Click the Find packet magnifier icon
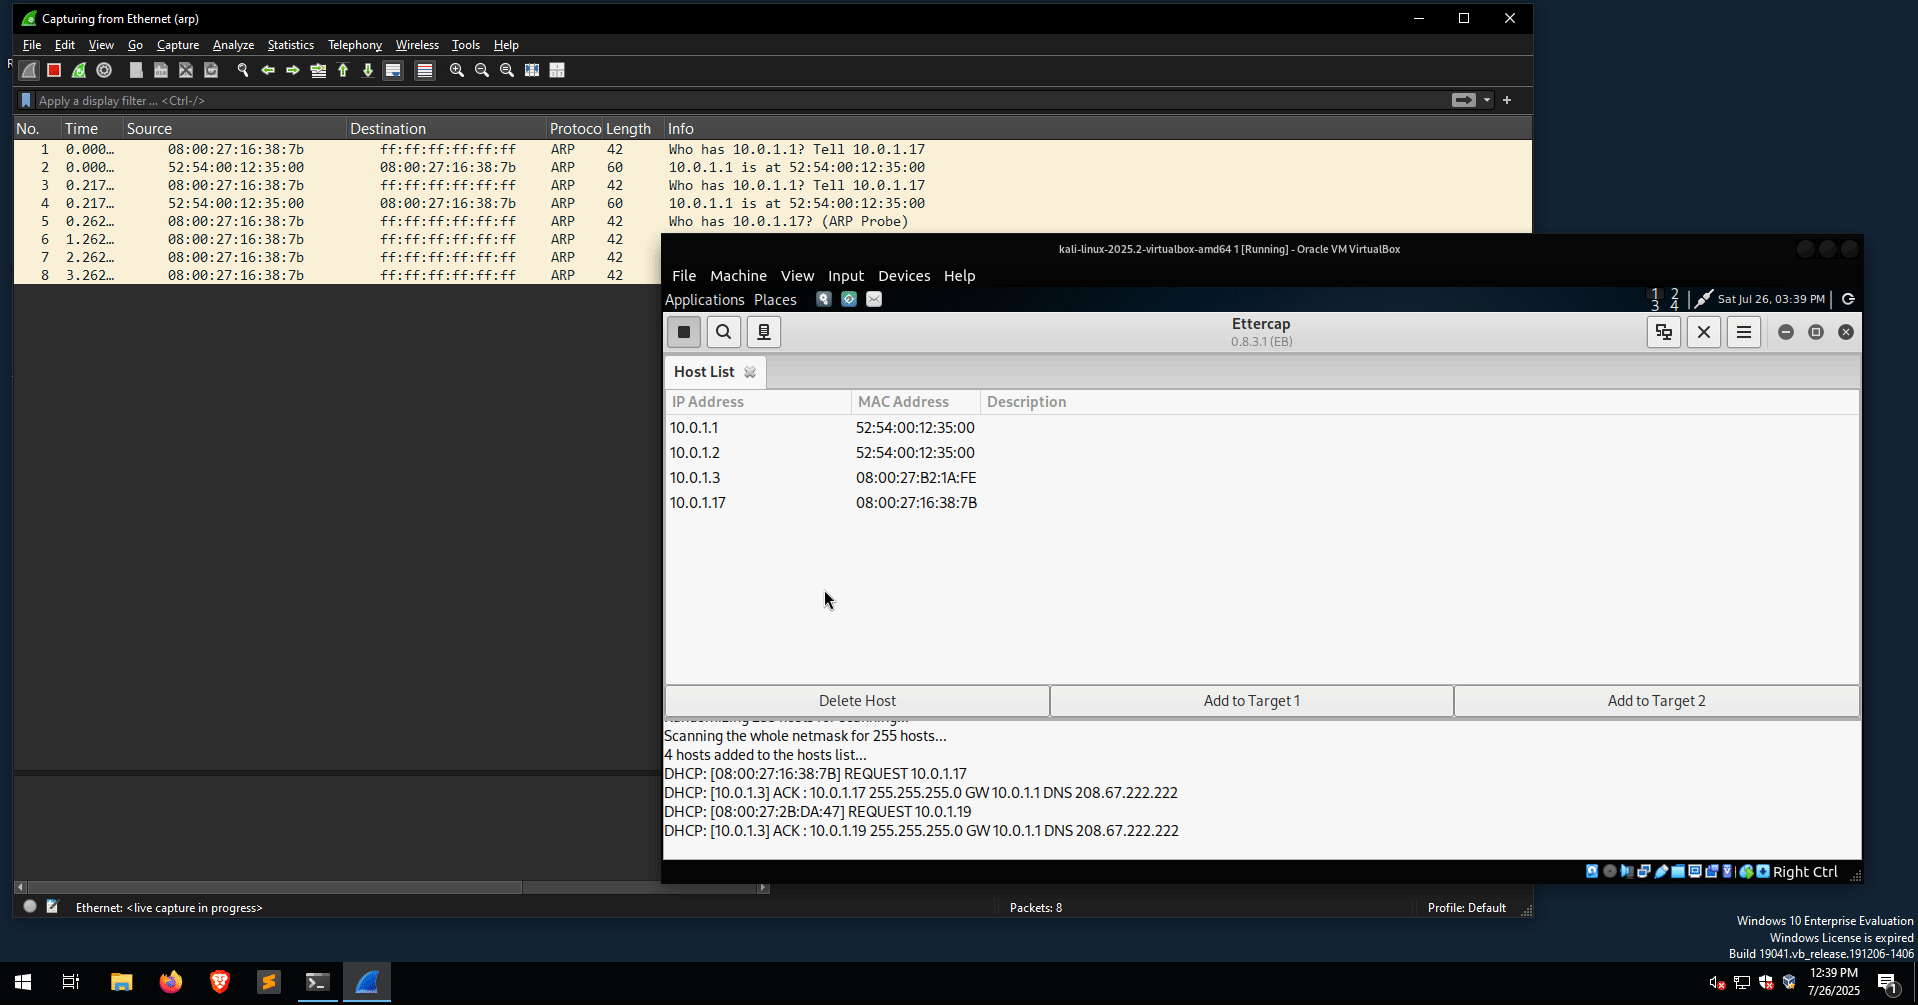The image size is (1918, 1005). pyautogui.click(x=243, y=70)
